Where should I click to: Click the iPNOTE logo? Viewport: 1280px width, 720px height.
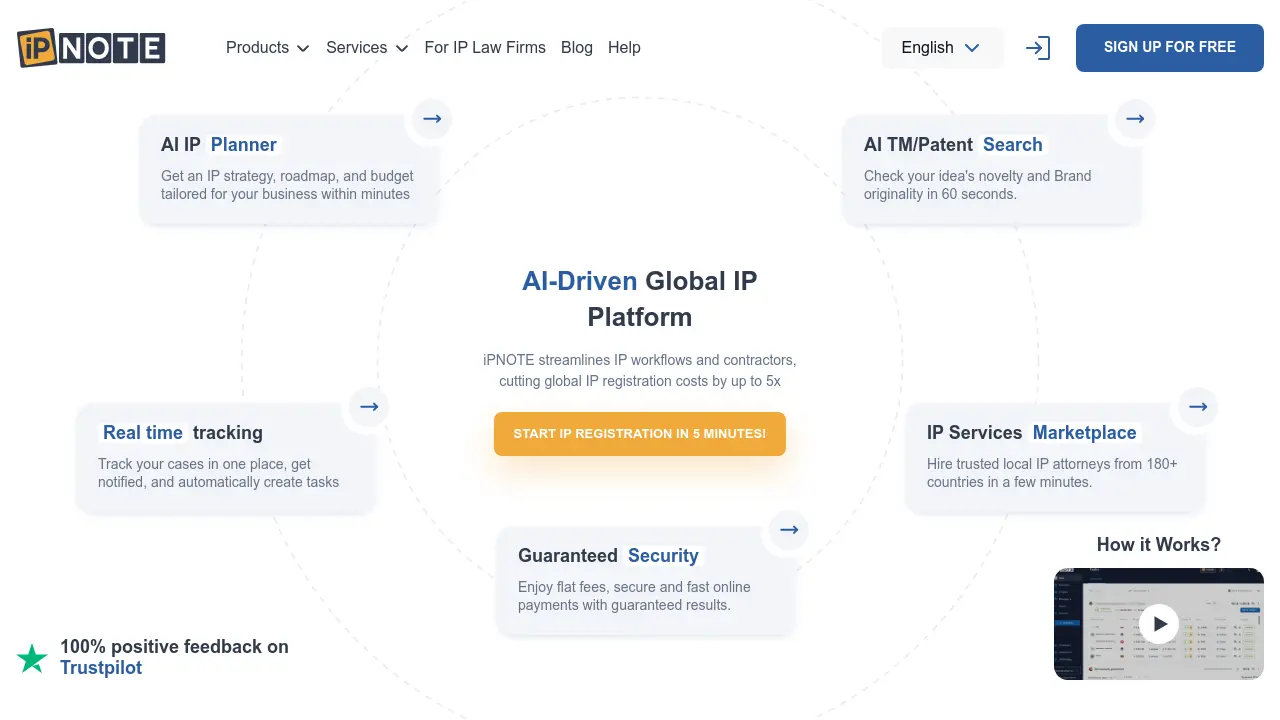pyautogui.click(x=91, y=47)
